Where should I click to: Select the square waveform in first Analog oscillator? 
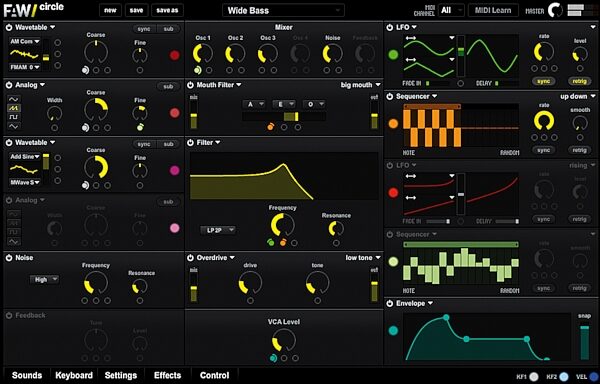(14, 117)
